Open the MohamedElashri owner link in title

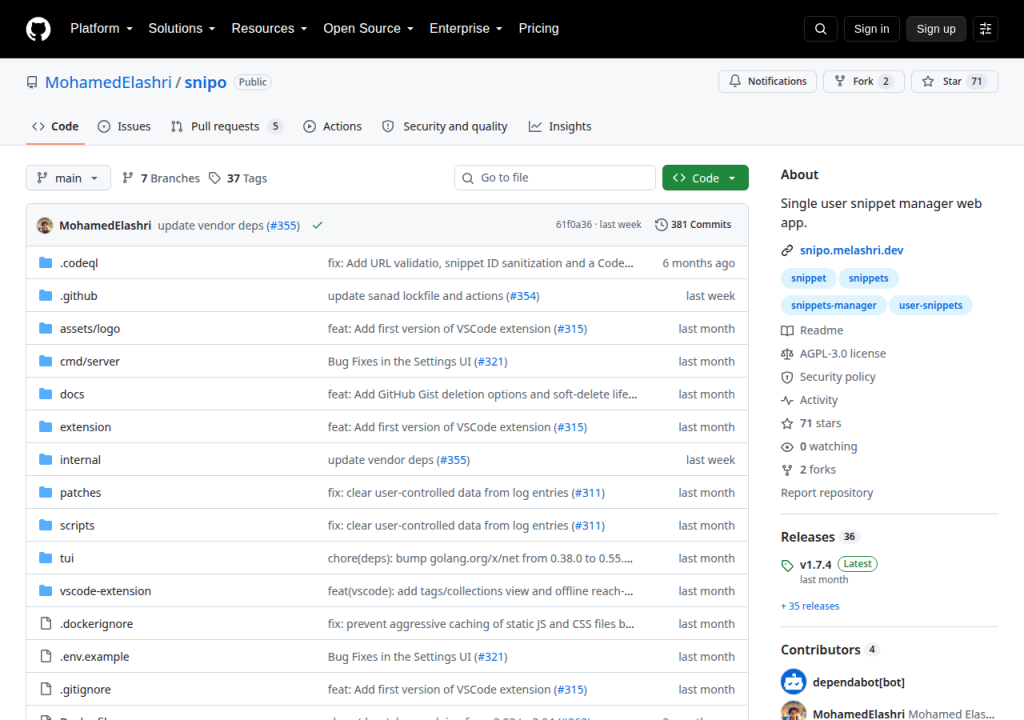pos(108,82)
